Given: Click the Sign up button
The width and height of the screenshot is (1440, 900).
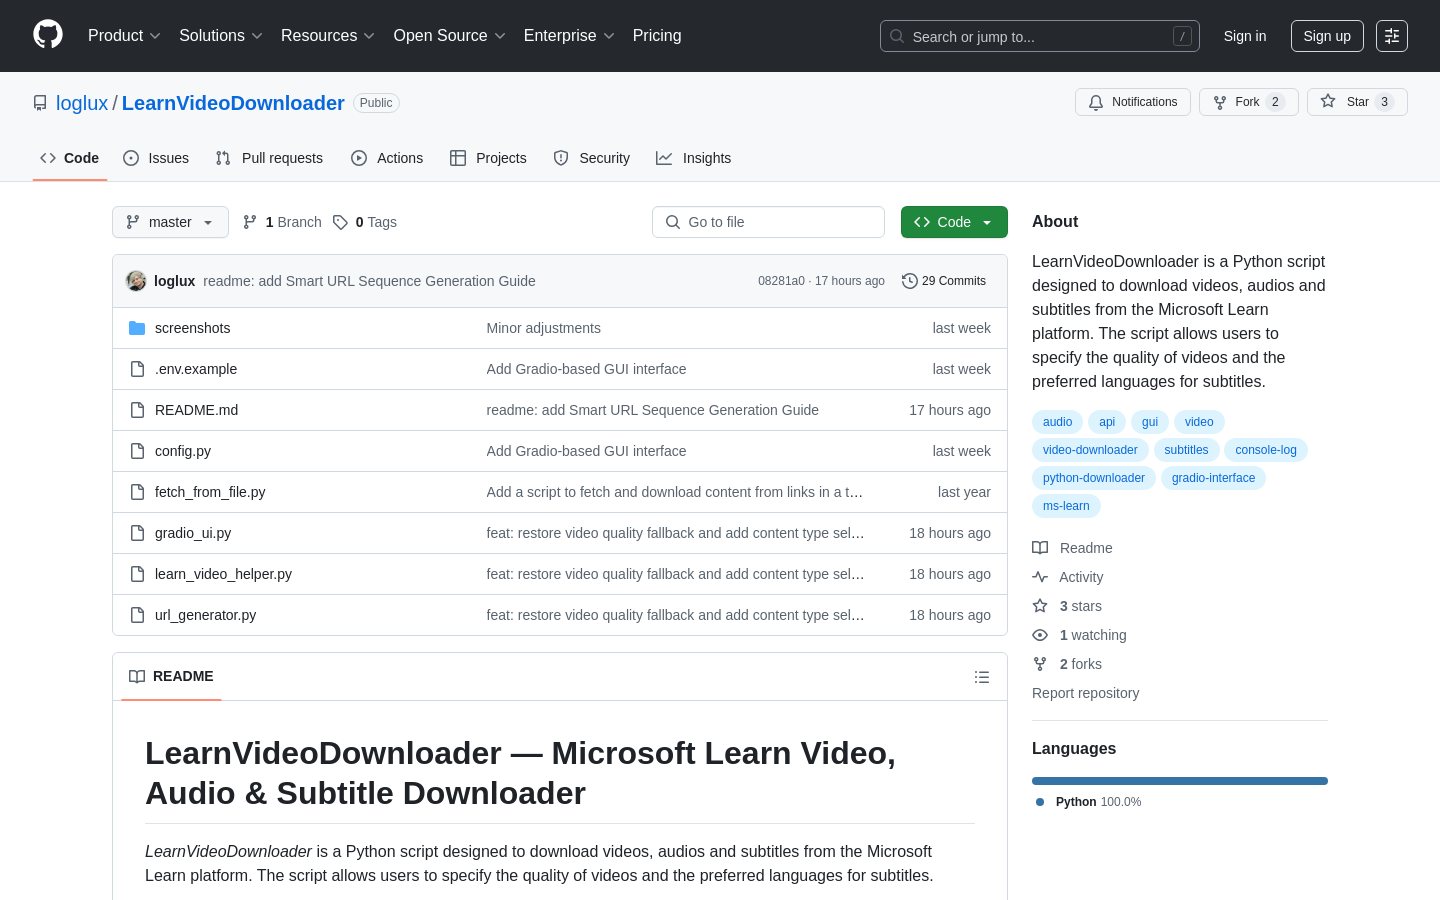Looking at the screenshot, I should 1327,36.
